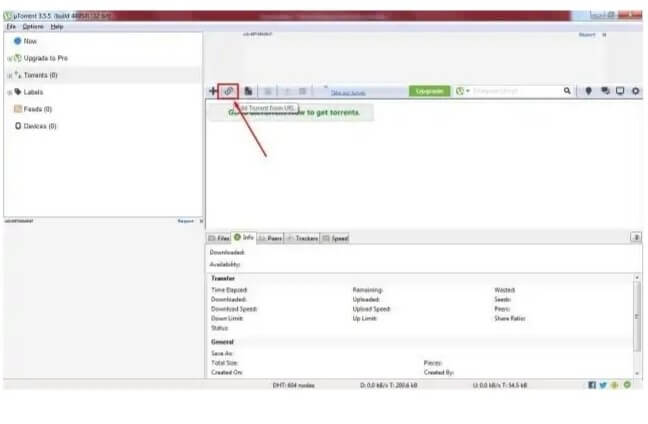Click the Save As label
The image size is (648, 424).
[222, 353]
